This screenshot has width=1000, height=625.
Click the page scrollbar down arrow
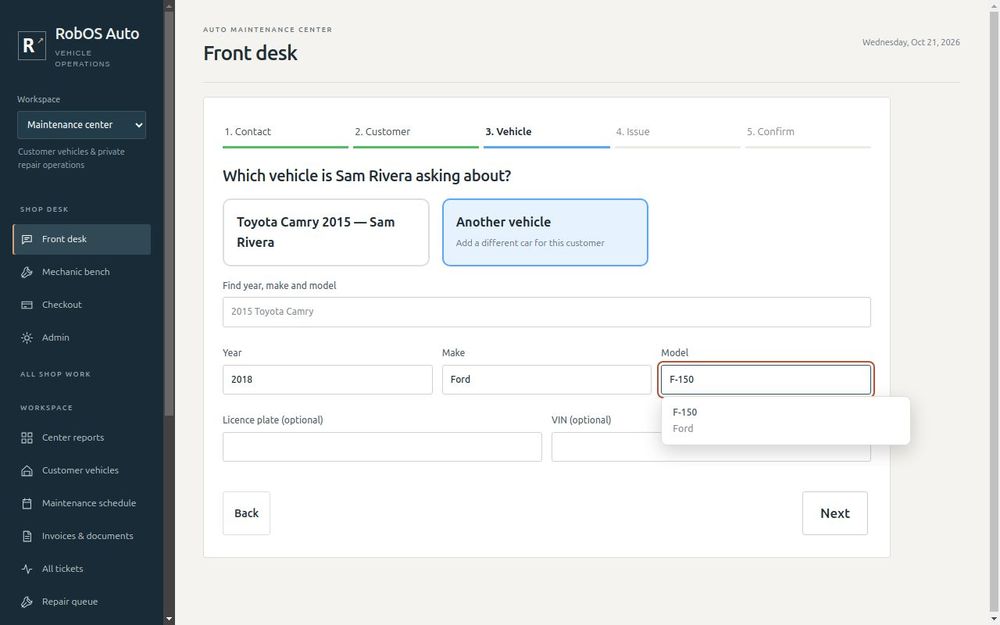tap(994, 619)
